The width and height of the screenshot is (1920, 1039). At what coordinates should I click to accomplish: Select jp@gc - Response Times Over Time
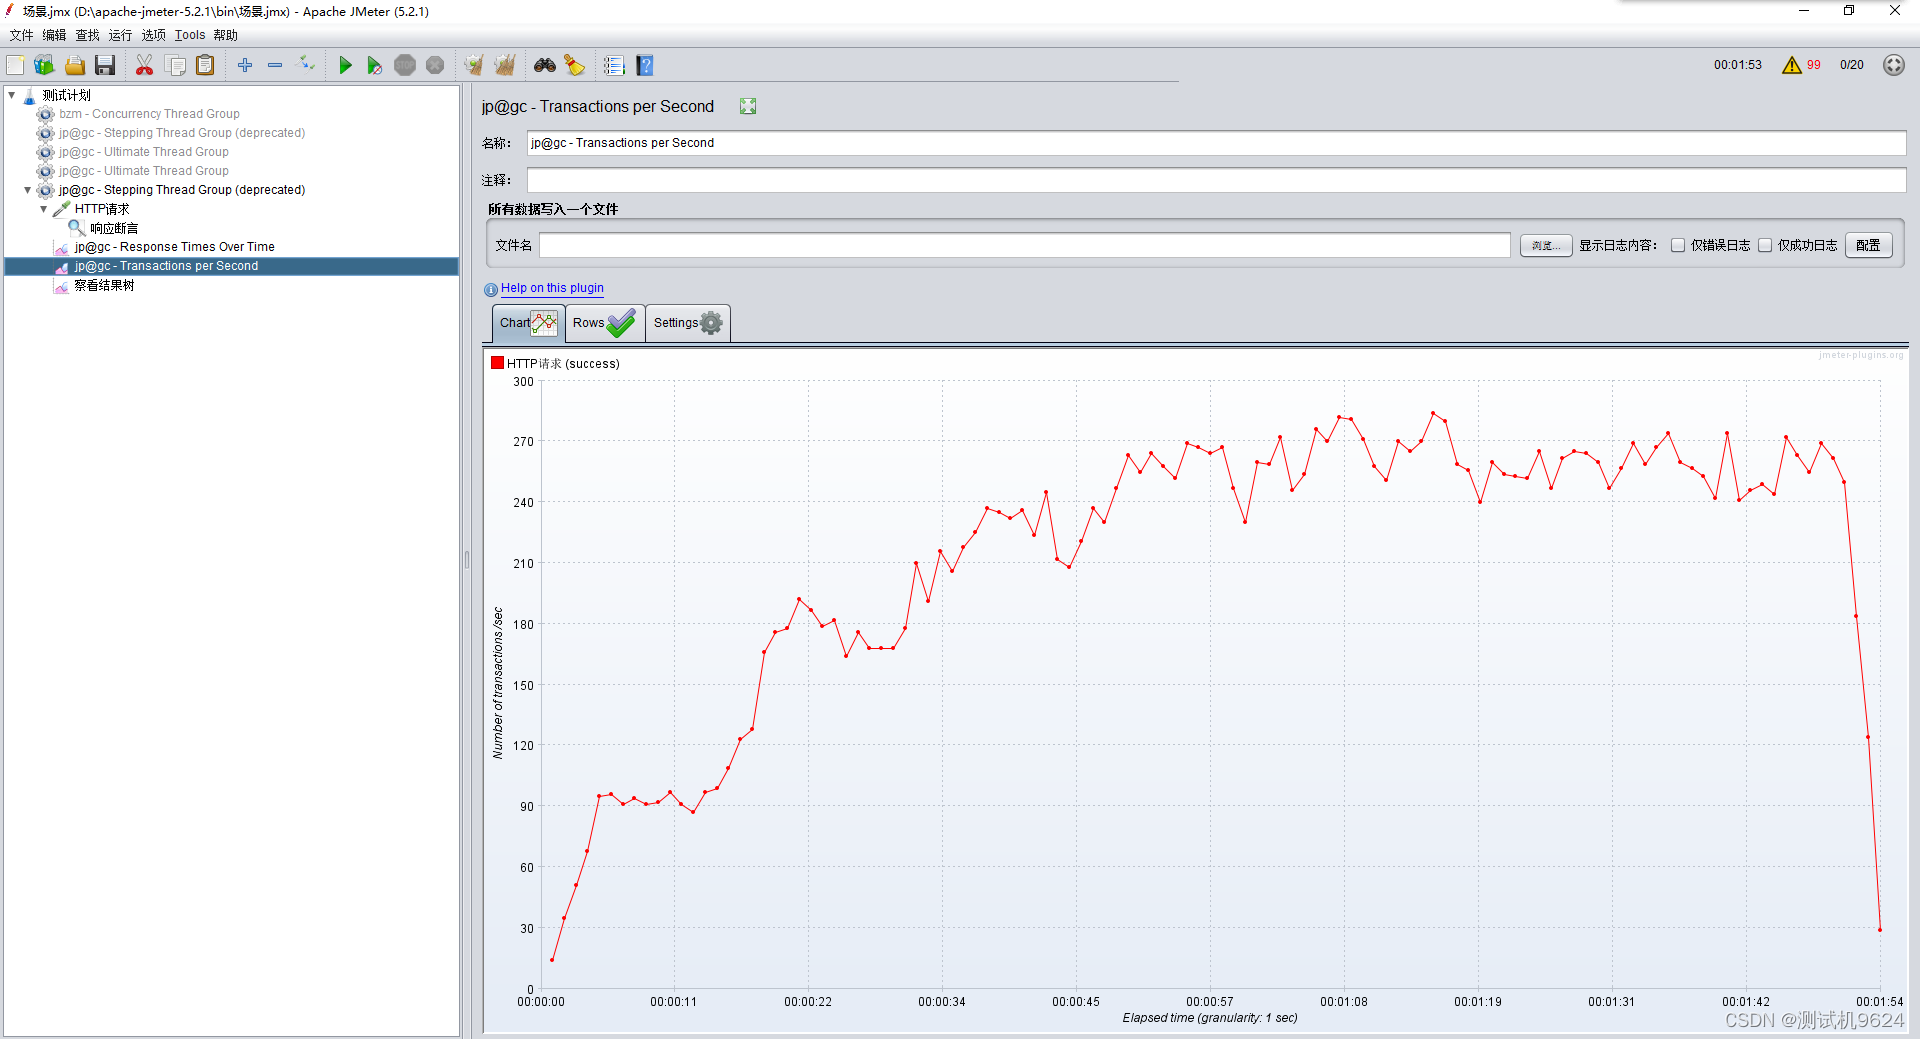pos(174,247)
